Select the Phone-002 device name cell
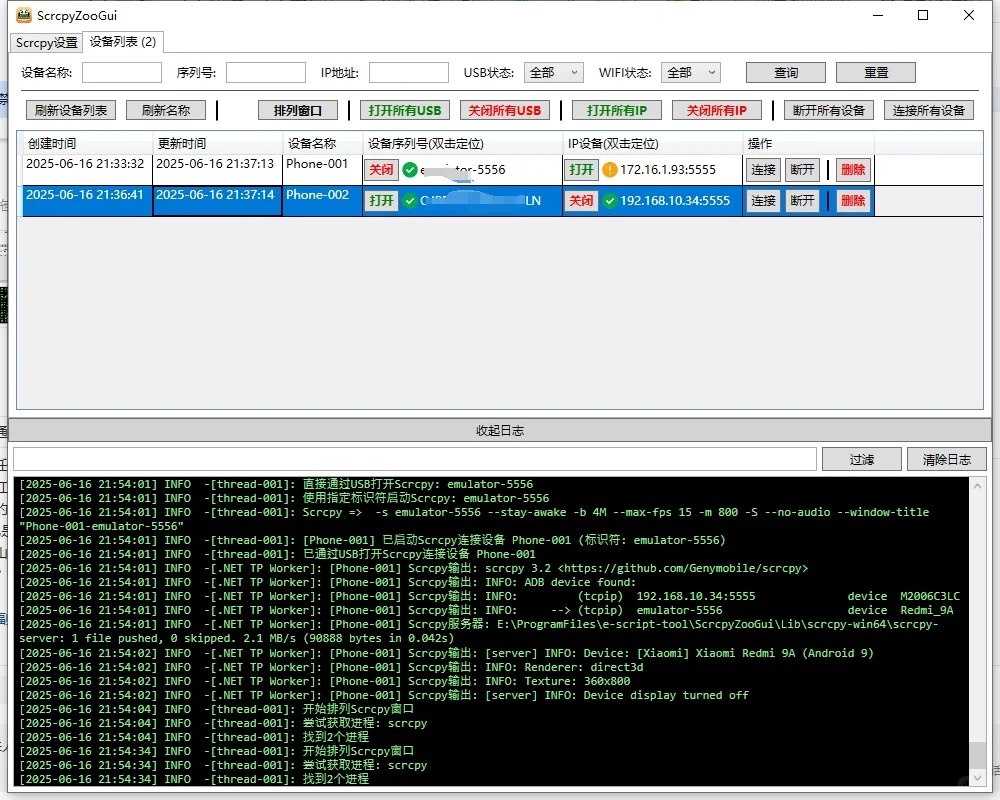 coord(323,200)
